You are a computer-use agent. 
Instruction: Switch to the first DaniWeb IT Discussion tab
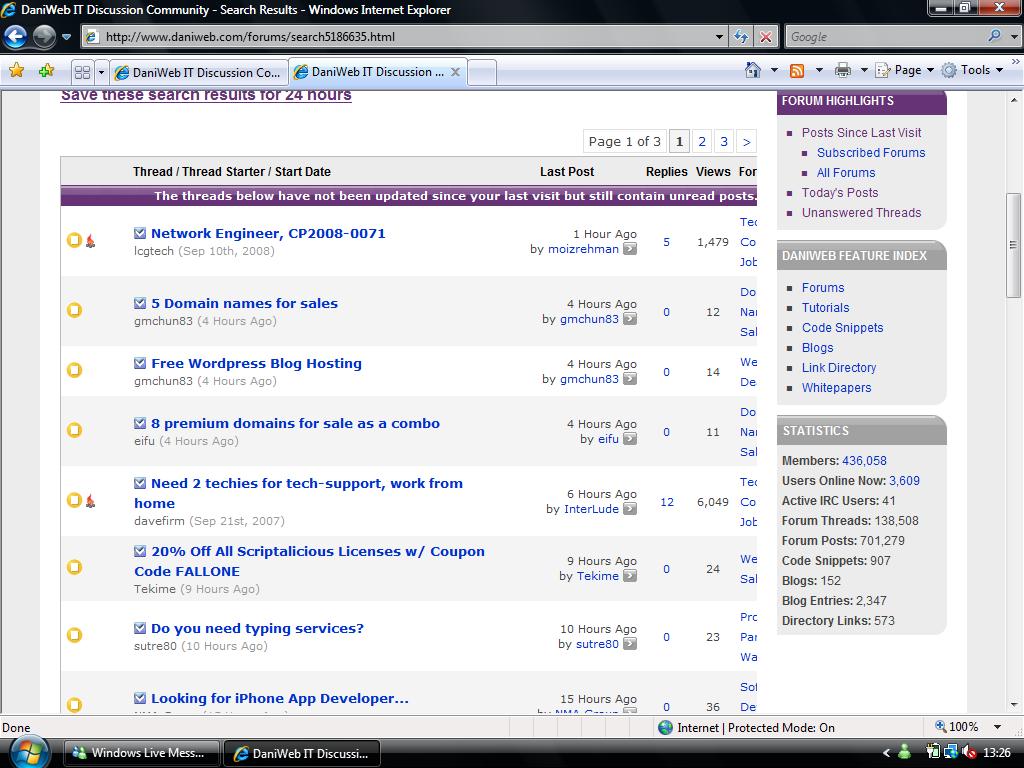click(199, 72)
